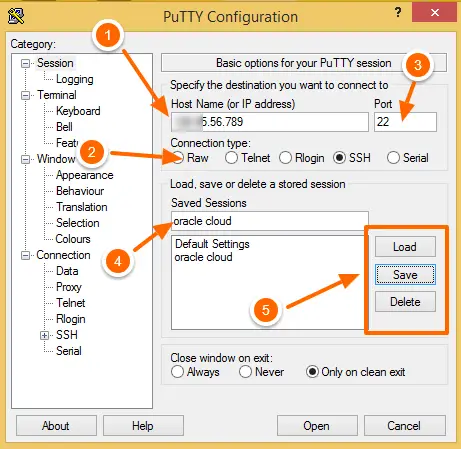Image resolution: width=461 pixels, height=449 pixels.
Task: Open the Selection category
Action: point(78,223)
